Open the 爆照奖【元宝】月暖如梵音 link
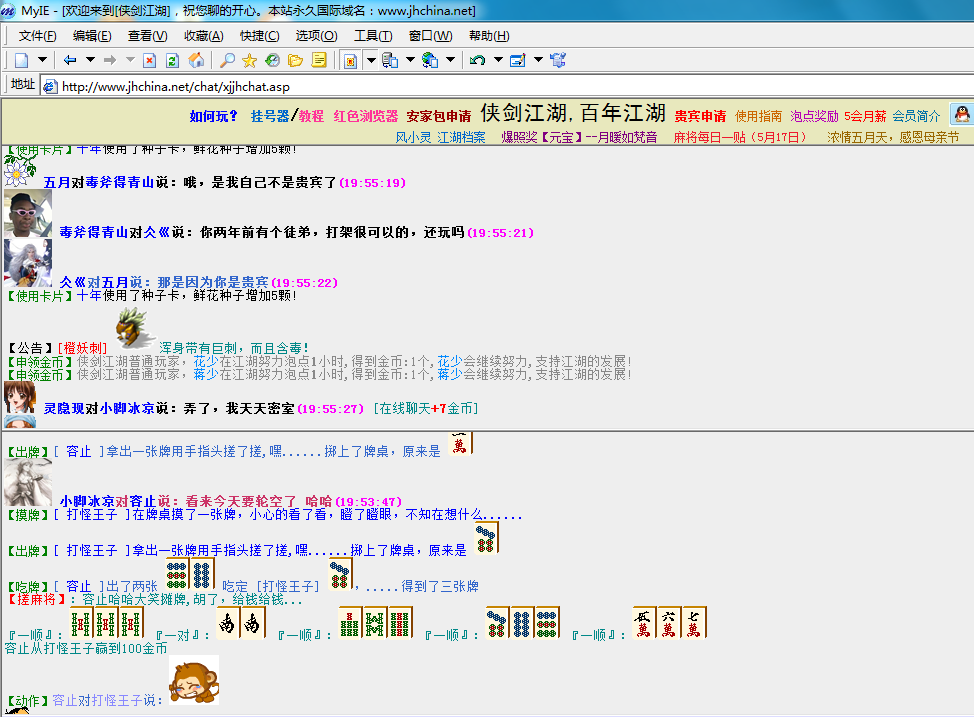 click(x=579, y=137)
